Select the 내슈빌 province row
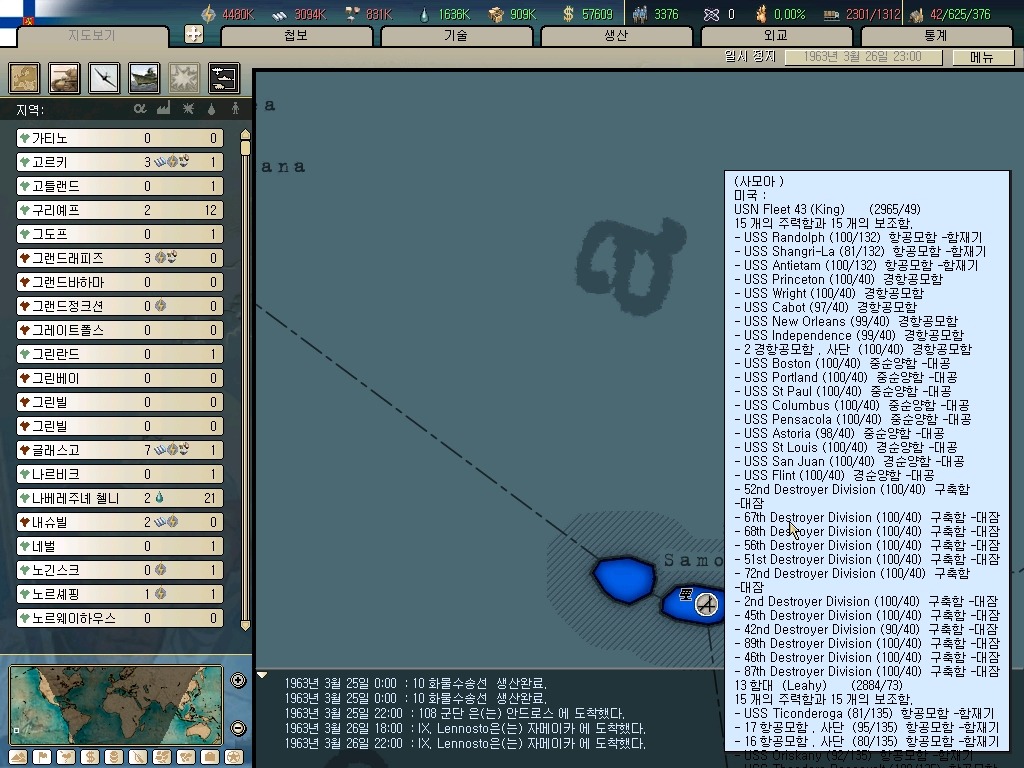This screenshot has height=768, width=1024. pos(120,522)
